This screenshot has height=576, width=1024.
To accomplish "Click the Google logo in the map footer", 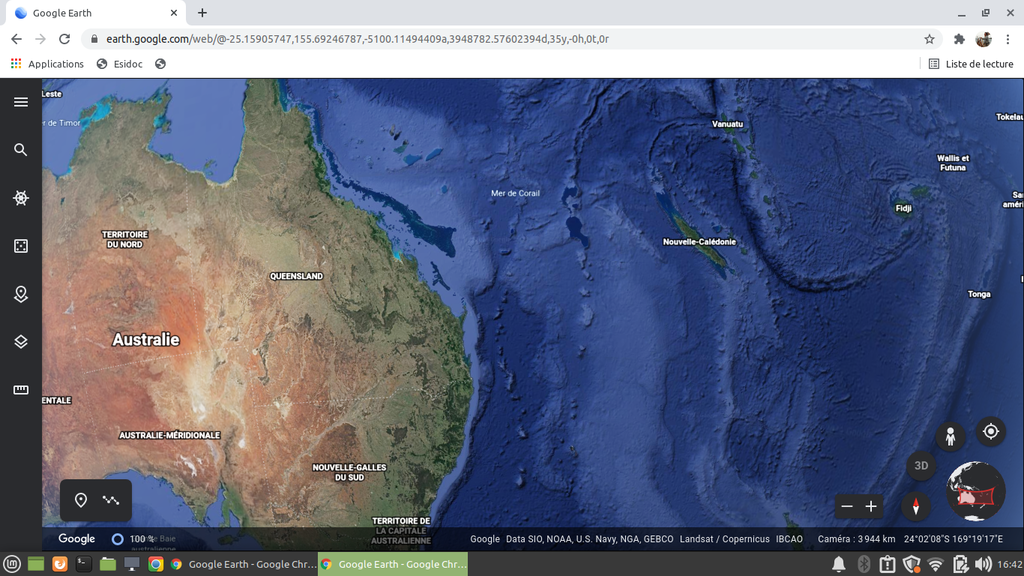I will (77, 539).
